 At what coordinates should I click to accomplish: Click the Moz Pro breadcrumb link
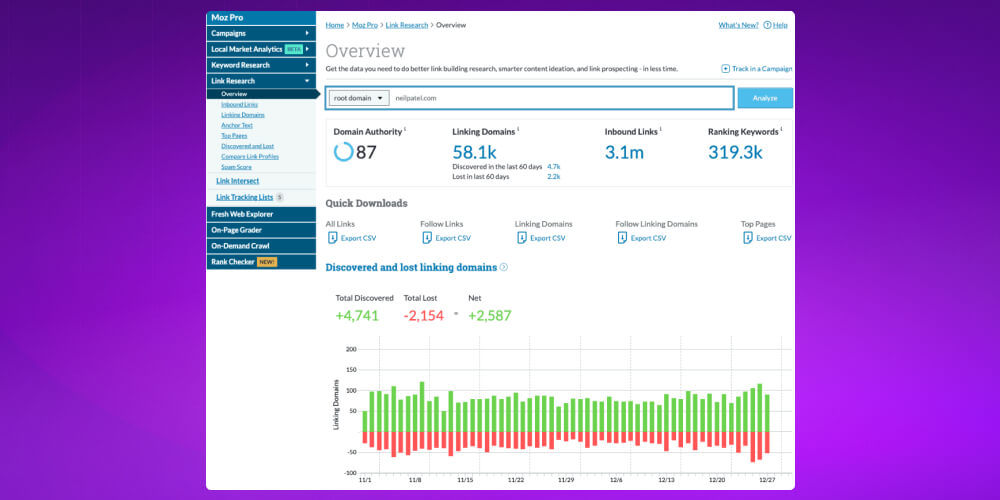365,26
